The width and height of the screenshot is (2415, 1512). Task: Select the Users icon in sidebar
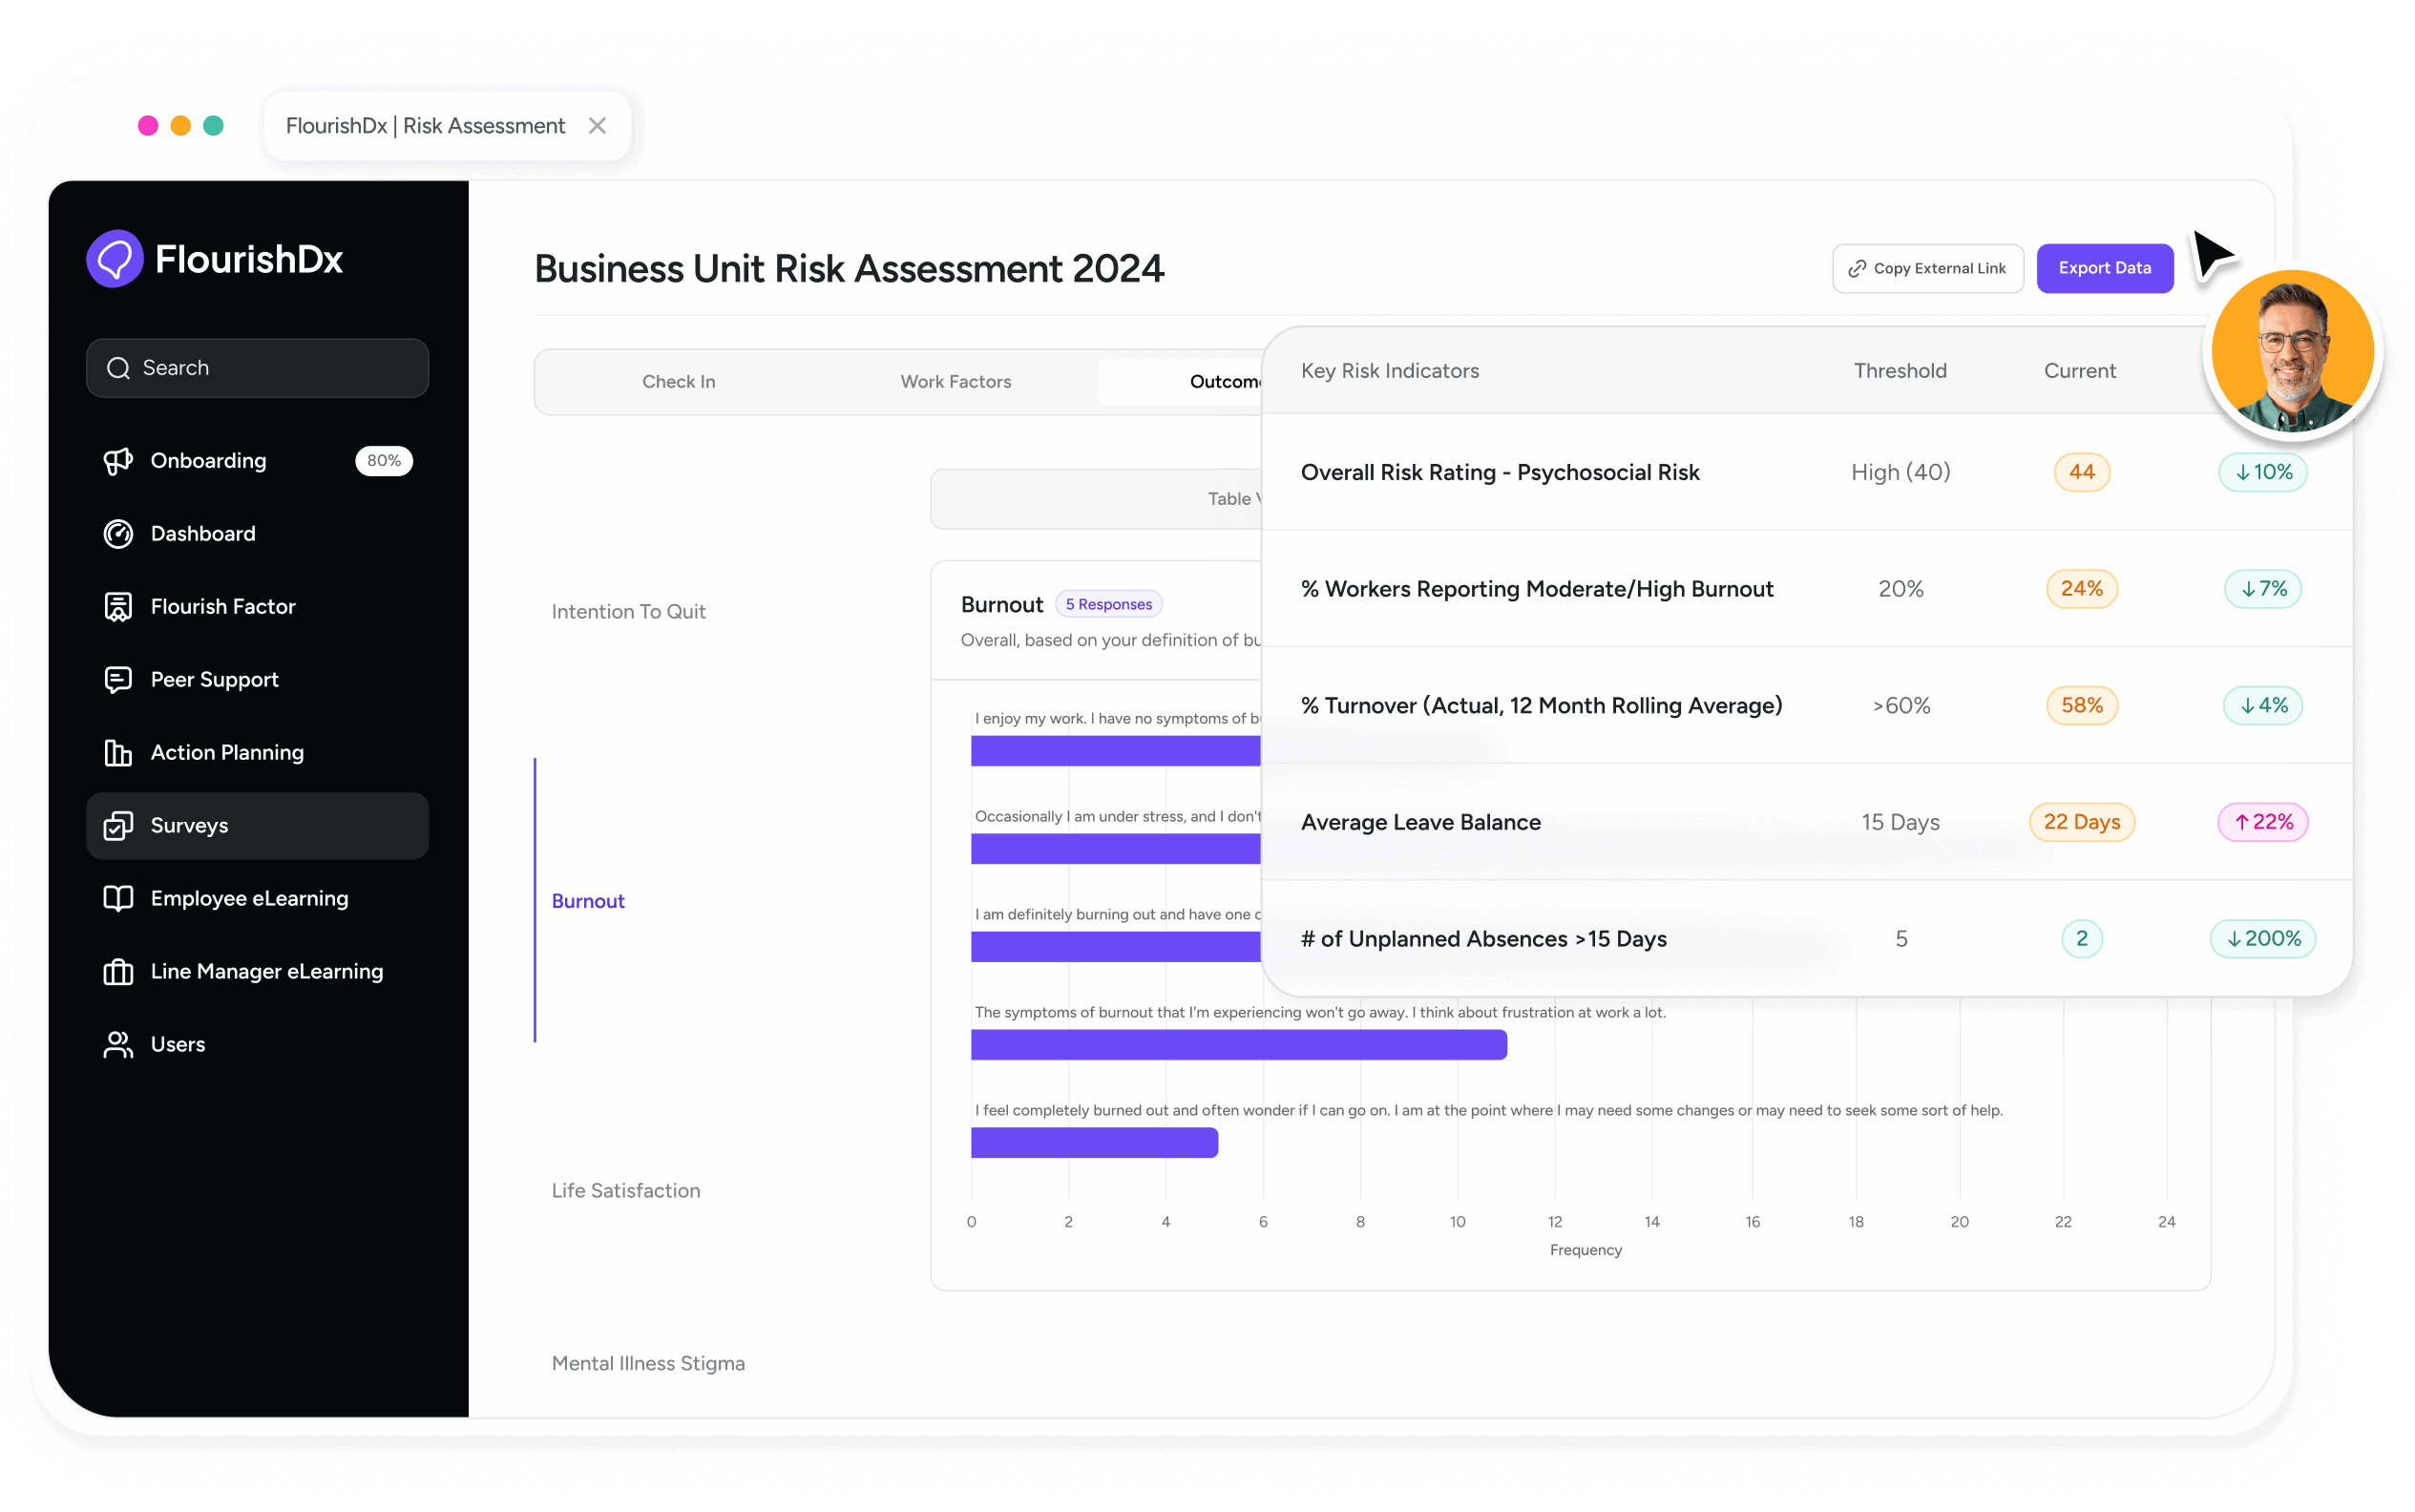119,1043
